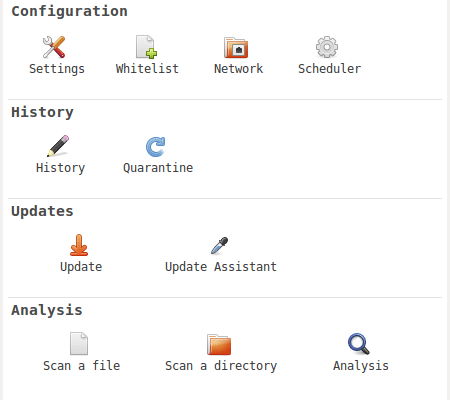Click the Quarantine text label
The image size is (450, 400).
point(158,168)
